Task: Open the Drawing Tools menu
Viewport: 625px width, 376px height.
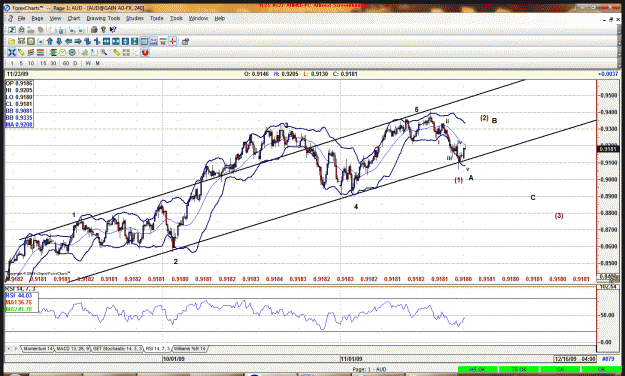Action: [x=103, y=18]
